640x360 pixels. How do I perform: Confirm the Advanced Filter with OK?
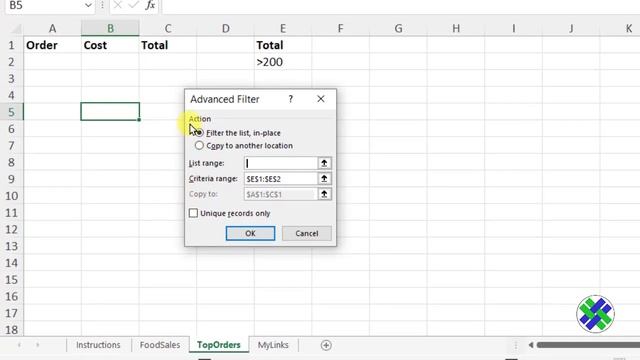(x=250, y=233)
